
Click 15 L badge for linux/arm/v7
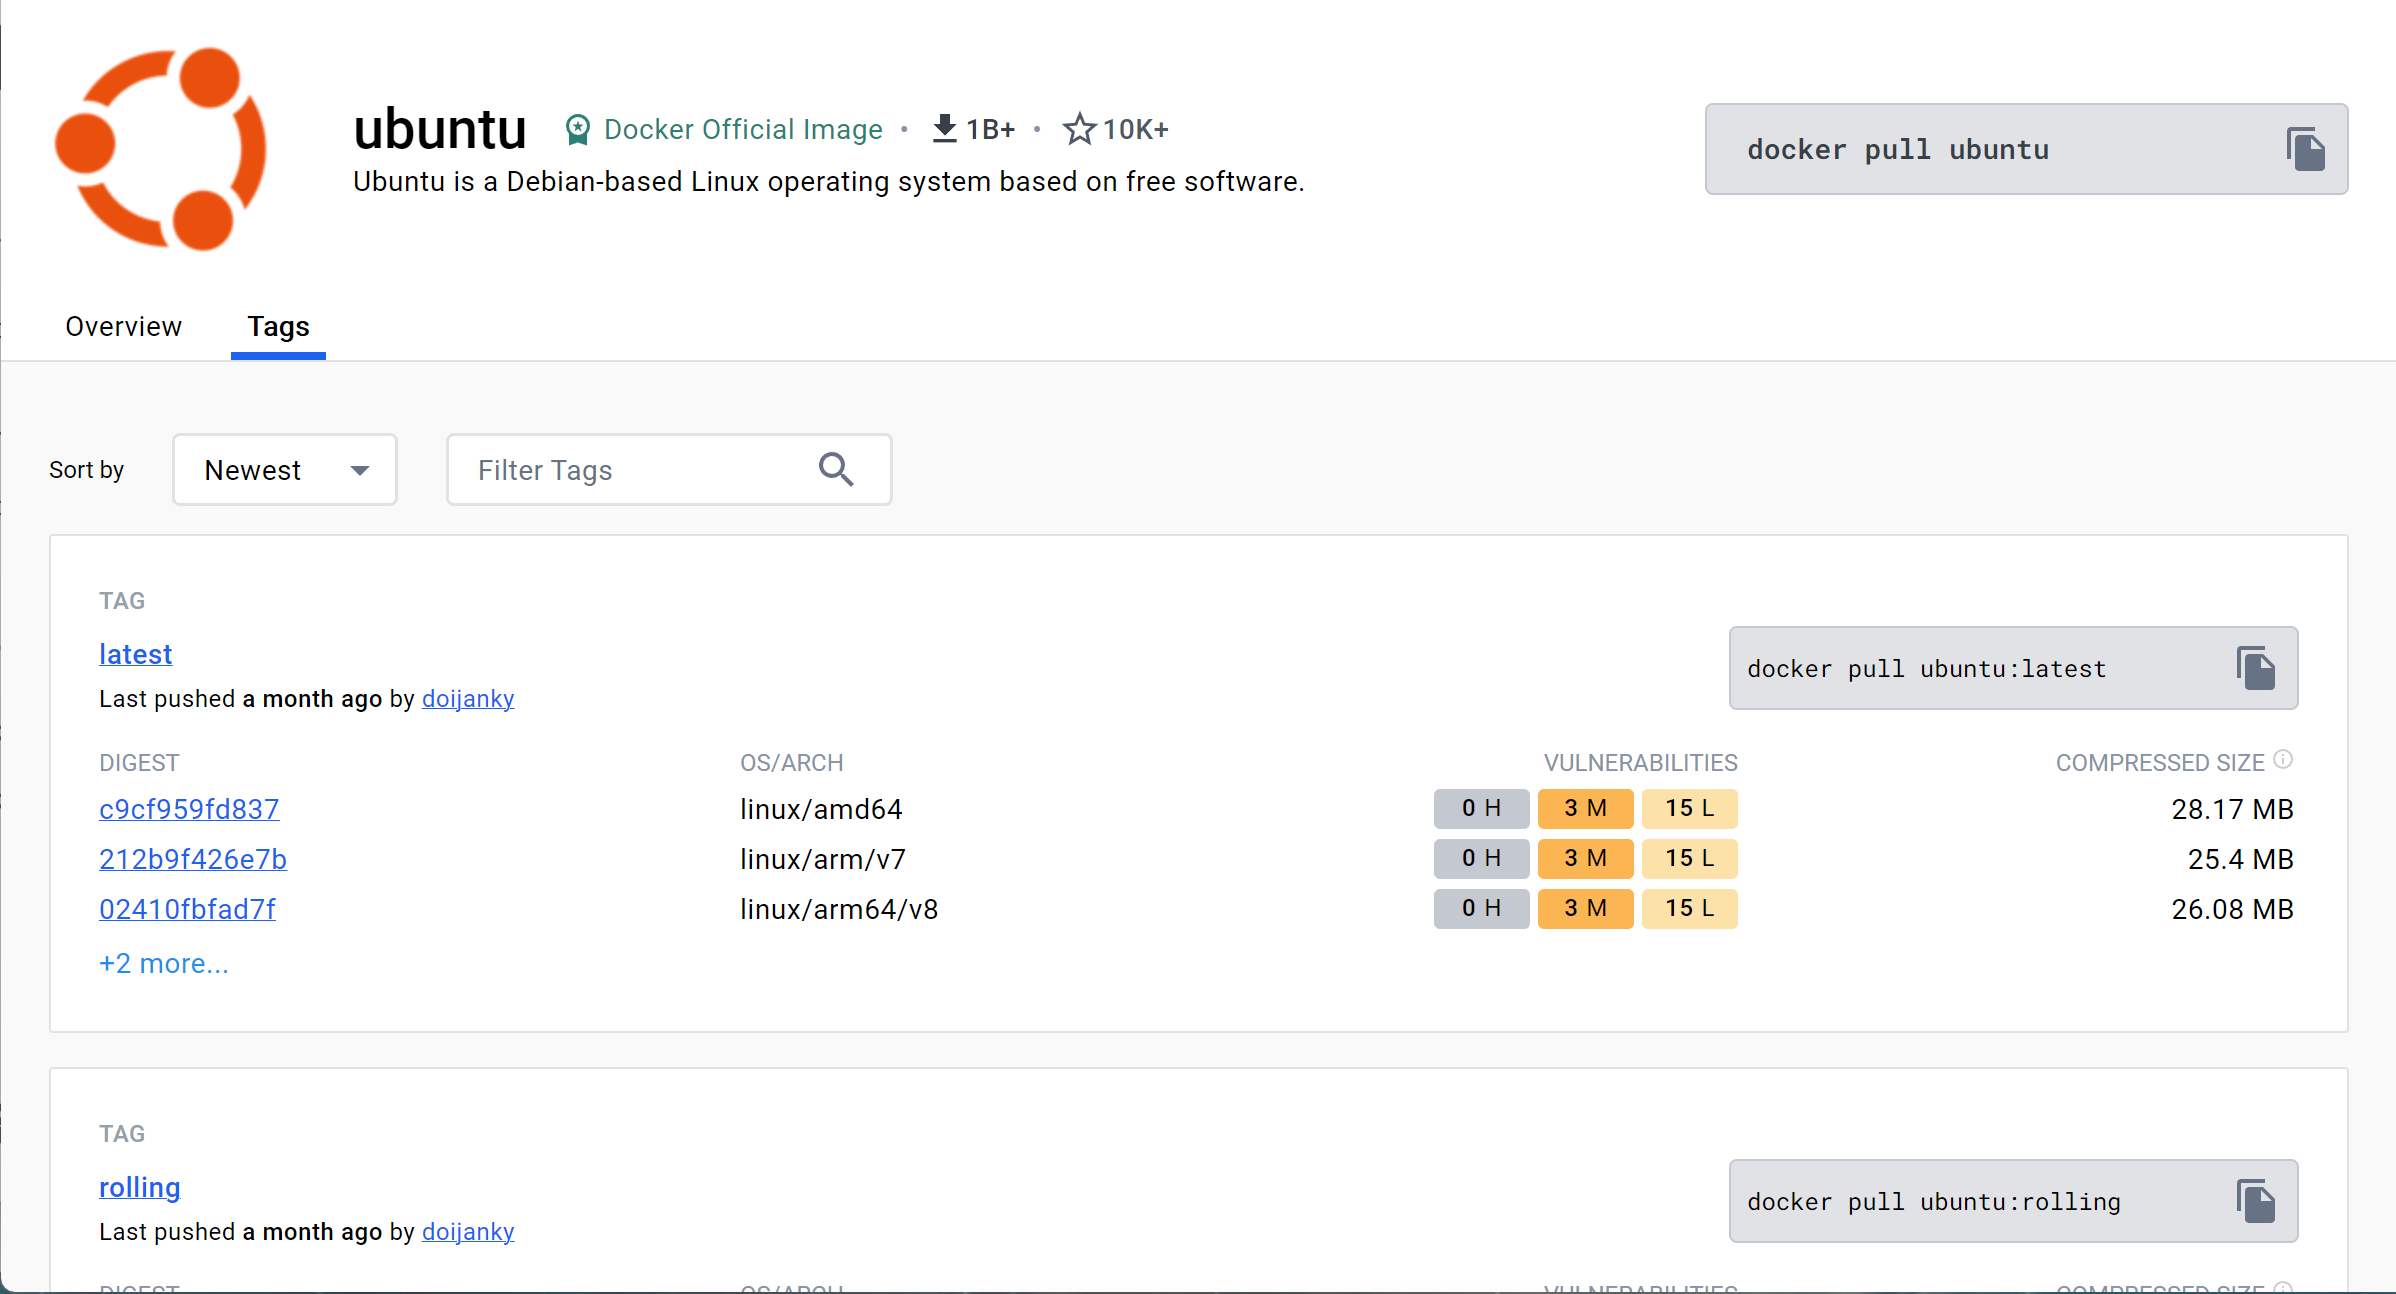click(1689, 858)
